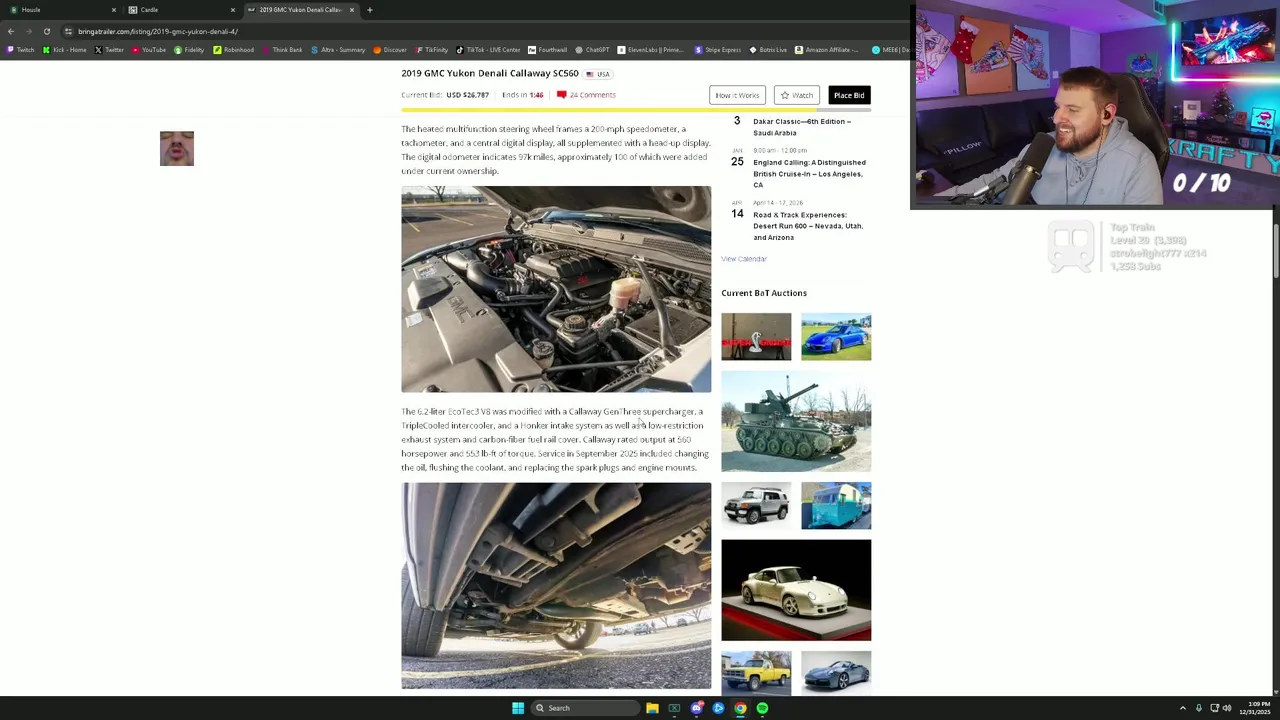Reload the current page
Screen dimensions: 1280x720
[46, 31]
